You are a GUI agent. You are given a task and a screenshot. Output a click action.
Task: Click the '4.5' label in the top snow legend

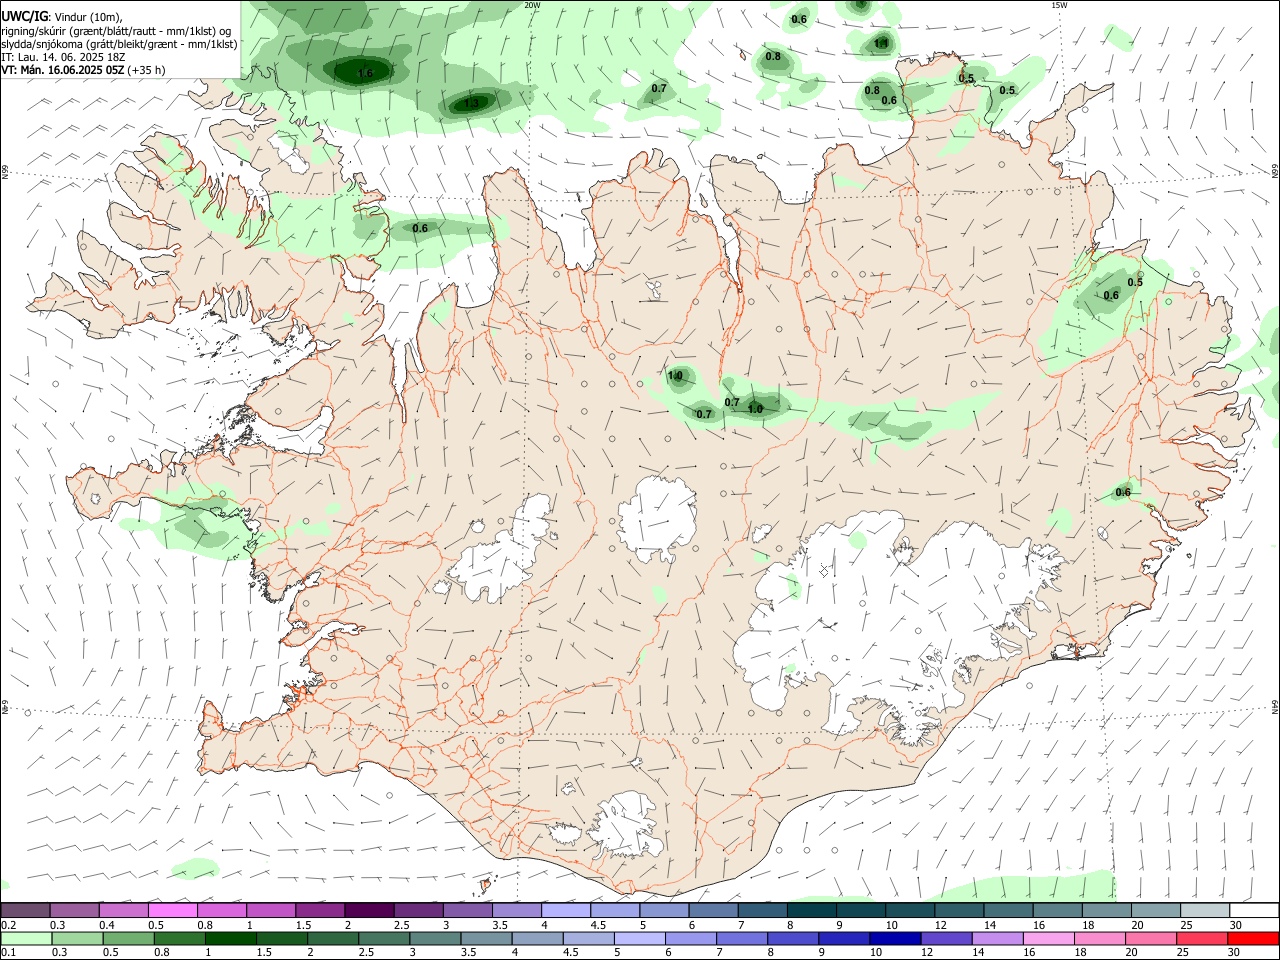(598, 925)
